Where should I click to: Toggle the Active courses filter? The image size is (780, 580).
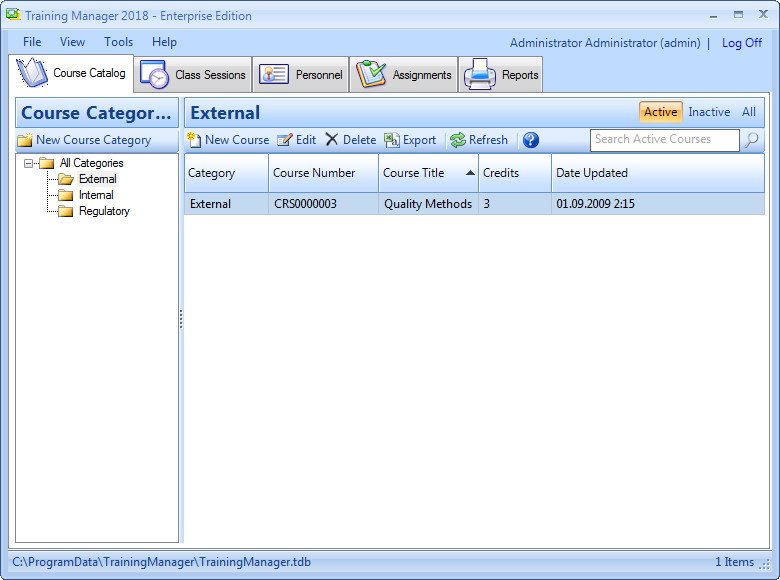pyautogui.click(x=660, y=112)
